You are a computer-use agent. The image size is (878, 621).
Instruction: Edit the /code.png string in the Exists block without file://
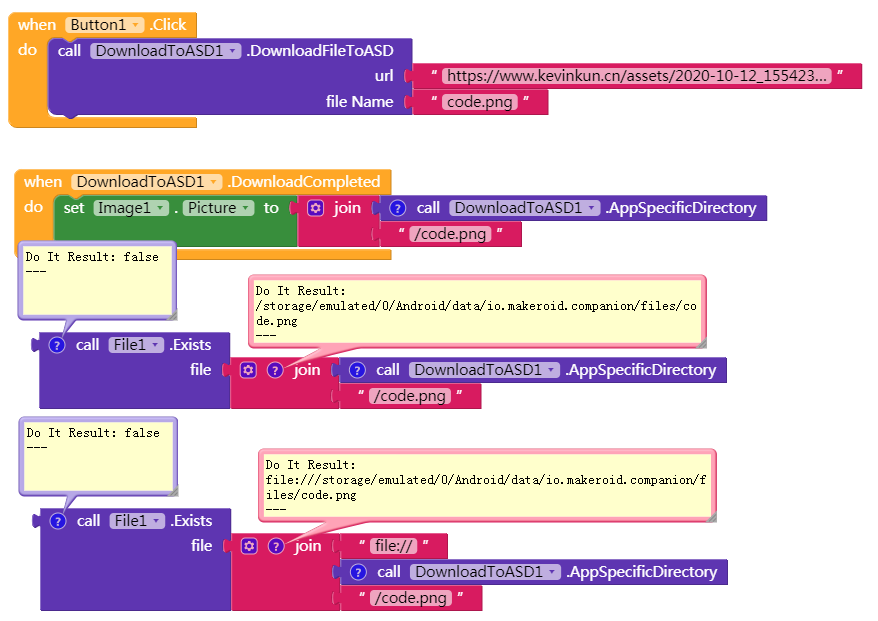pyautogui.click(x=410, y=396)
